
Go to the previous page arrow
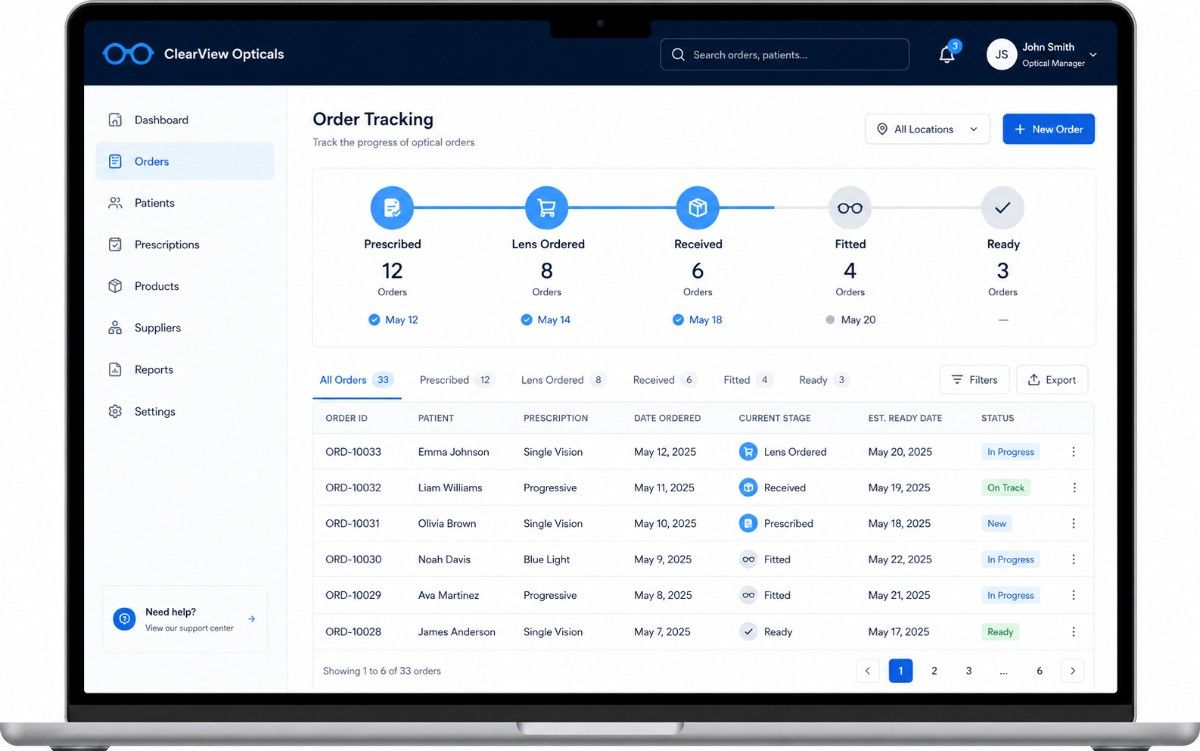pos(868,671)
